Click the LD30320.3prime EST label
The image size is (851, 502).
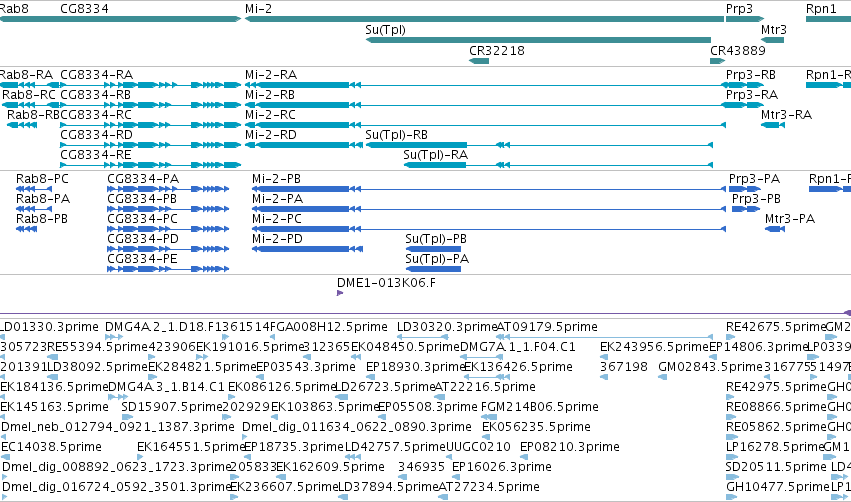click(x=447, y=327)
